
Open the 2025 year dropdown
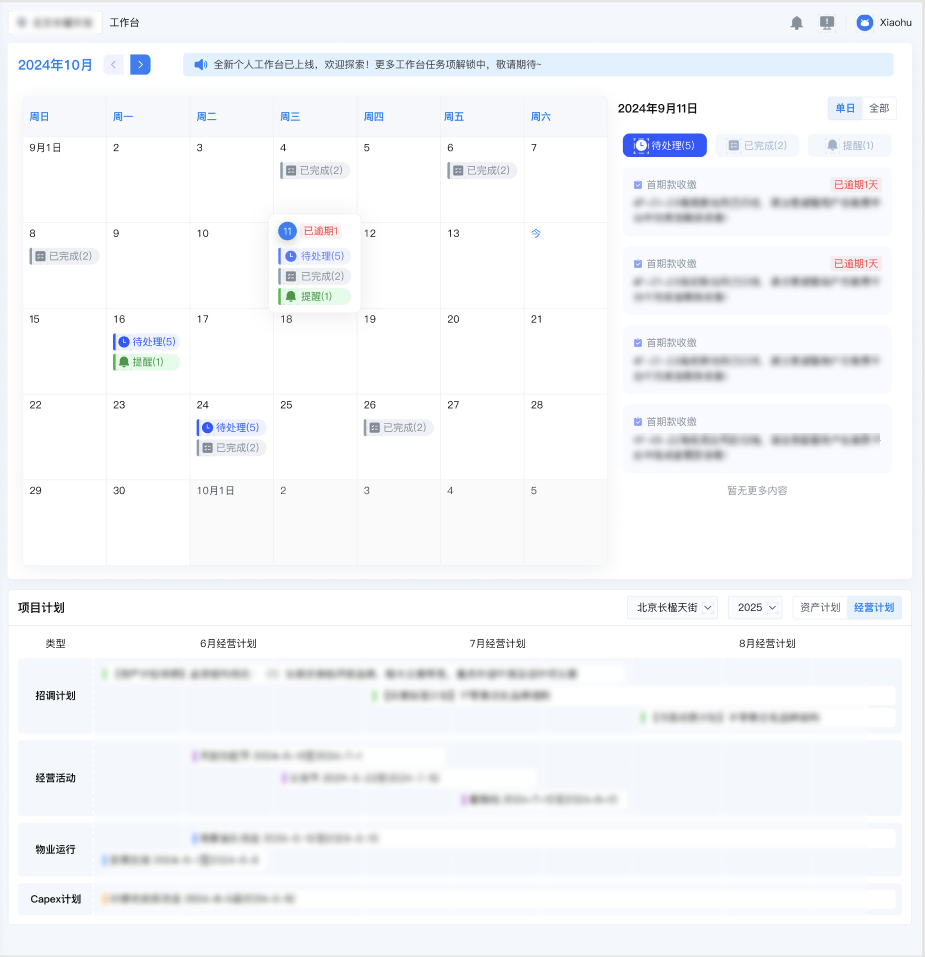click(x=755, y=607)
